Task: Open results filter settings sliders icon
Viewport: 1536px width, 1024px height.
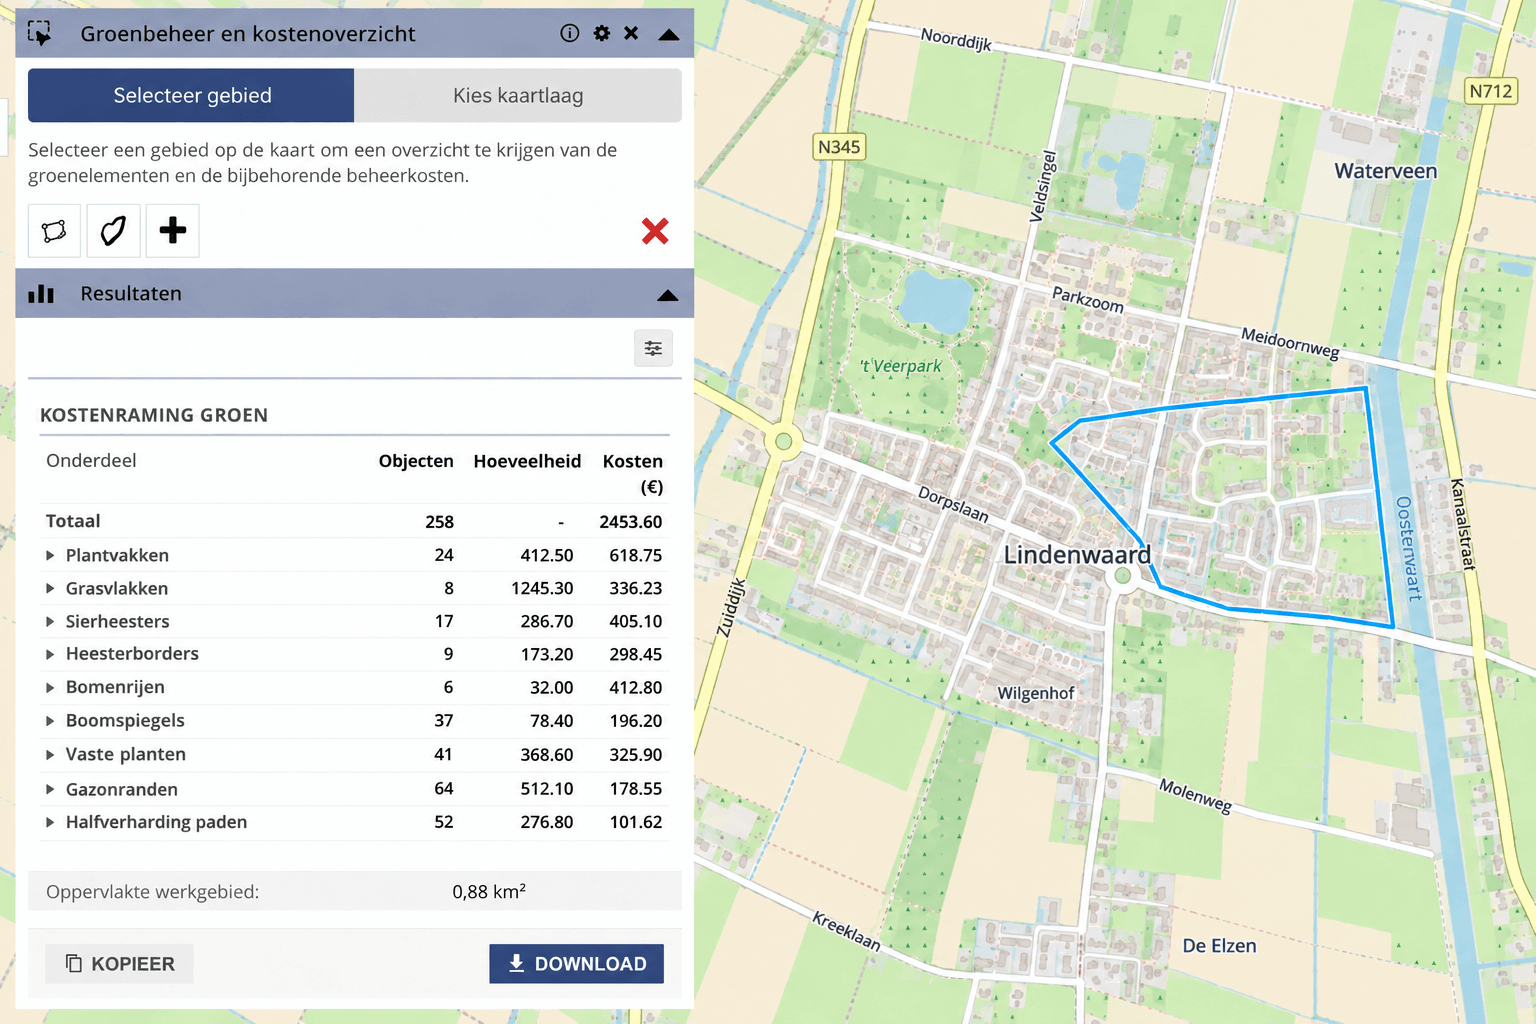Action: pyautogui.click(x=653, y=348)
